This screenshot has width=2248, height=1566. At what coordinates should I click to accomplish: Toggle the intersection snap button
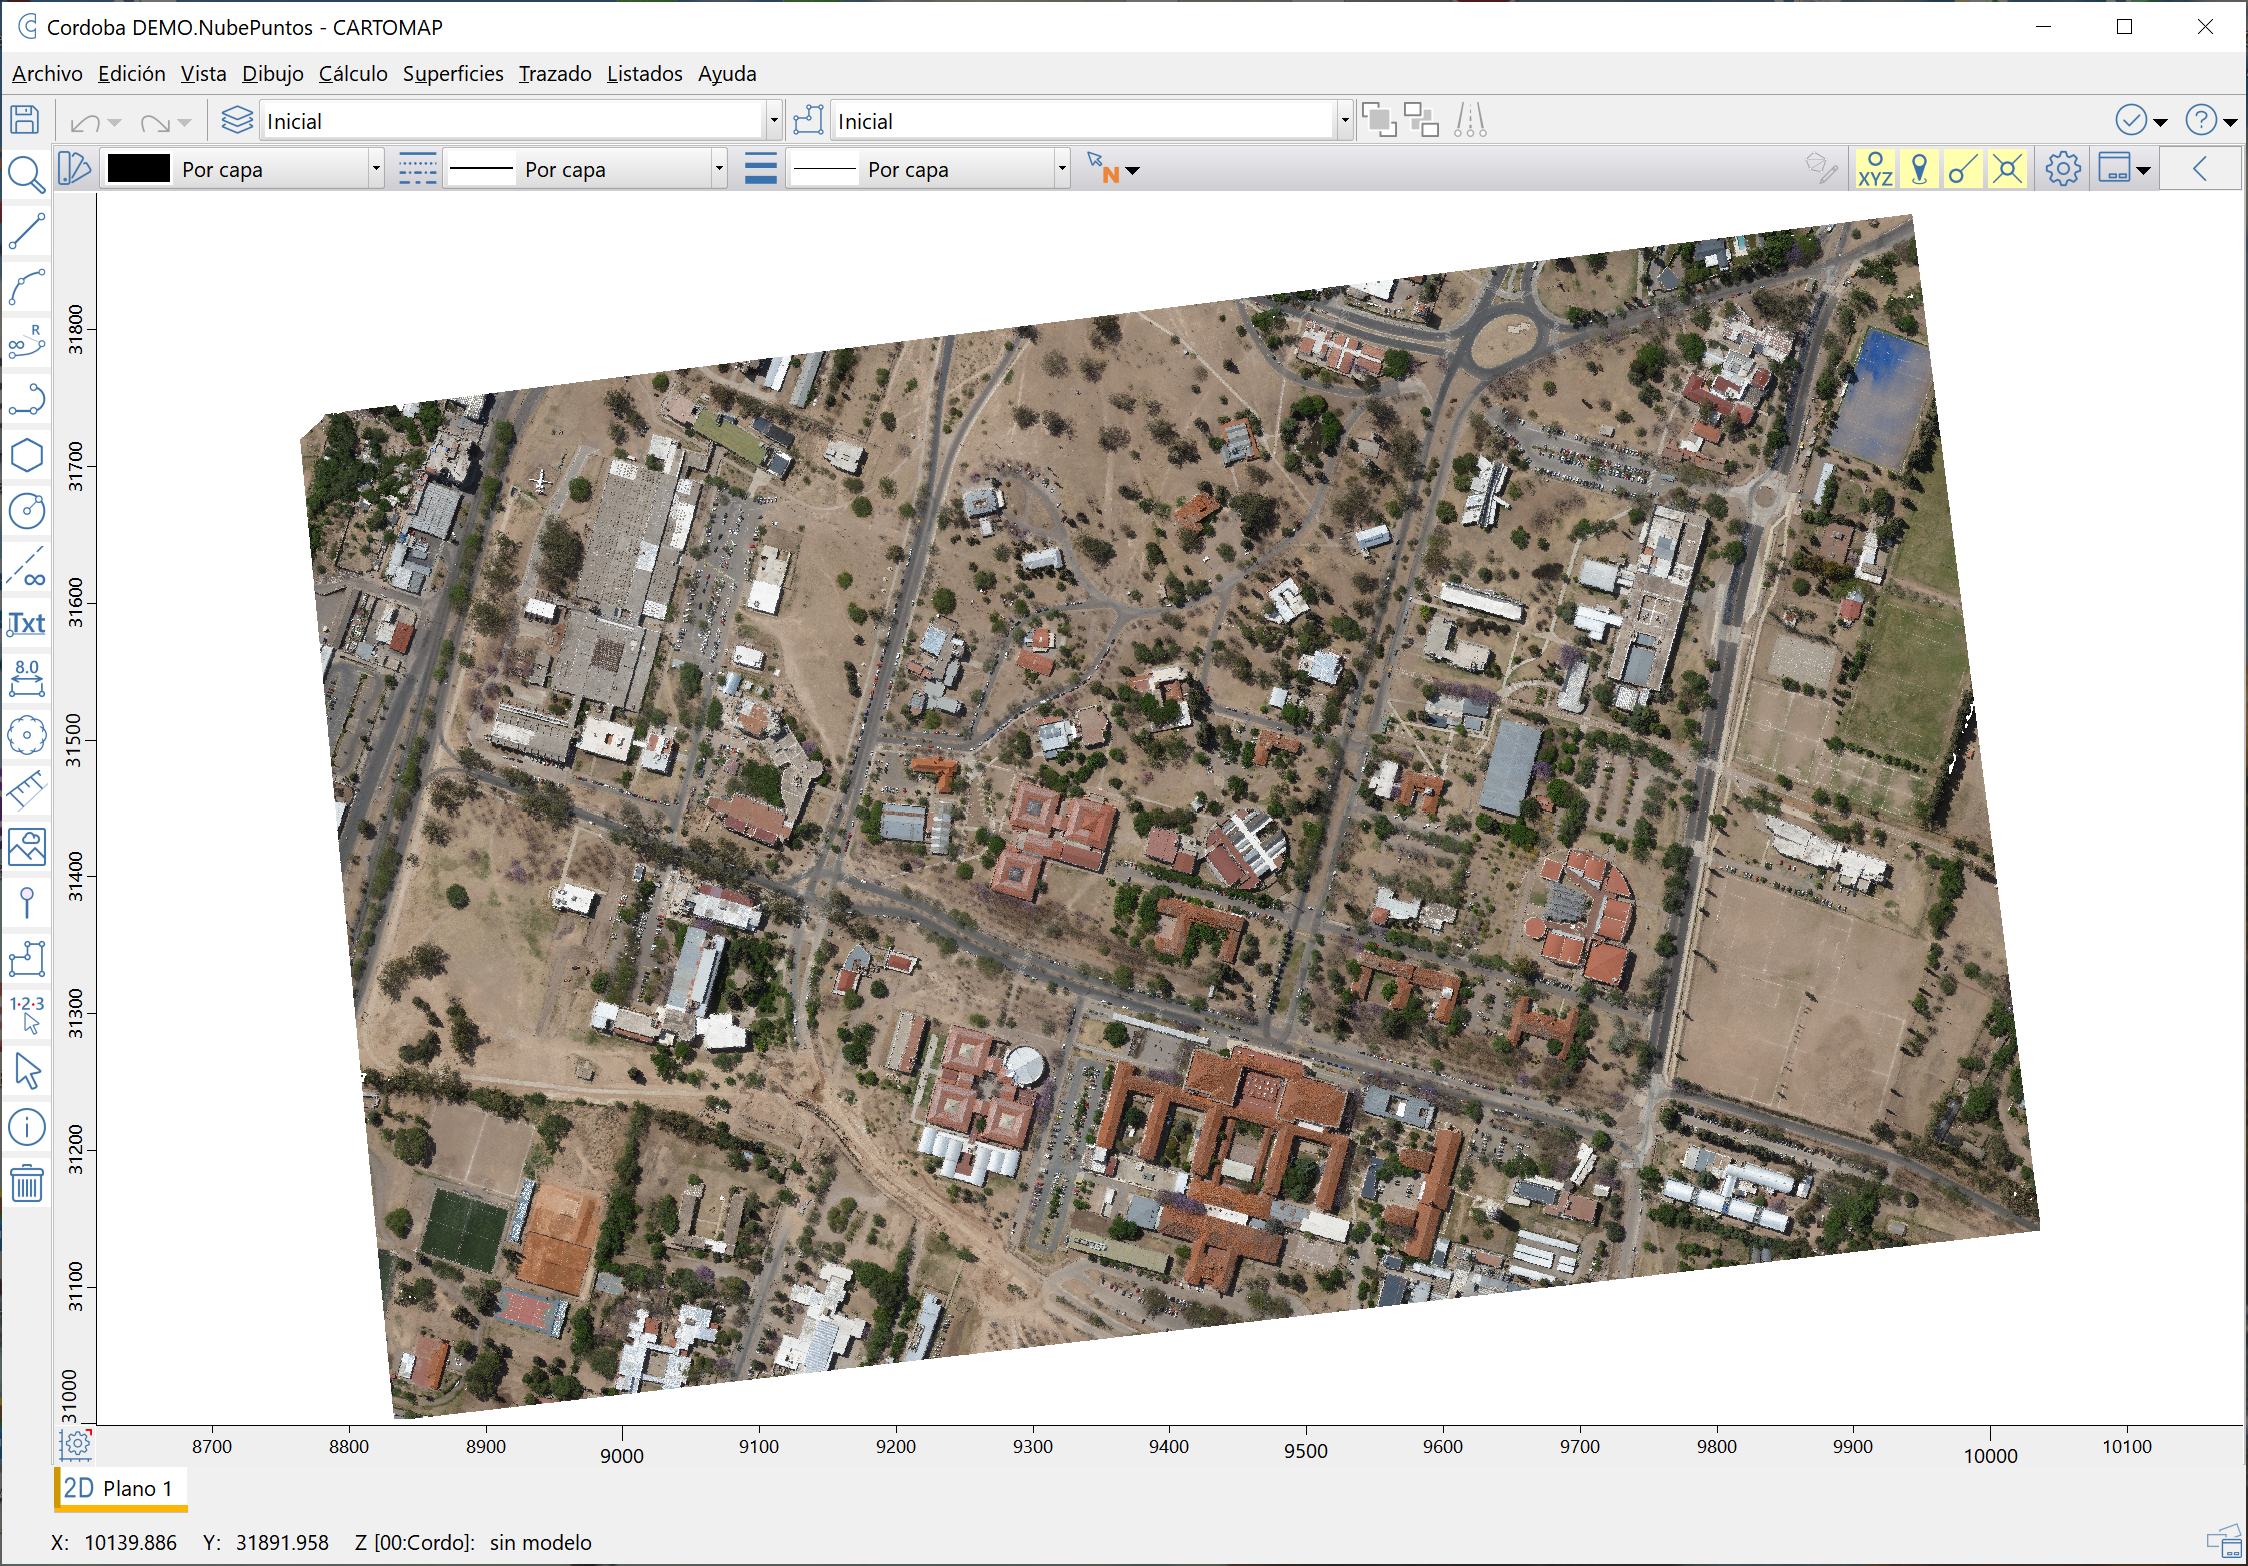click(2007, 169)
